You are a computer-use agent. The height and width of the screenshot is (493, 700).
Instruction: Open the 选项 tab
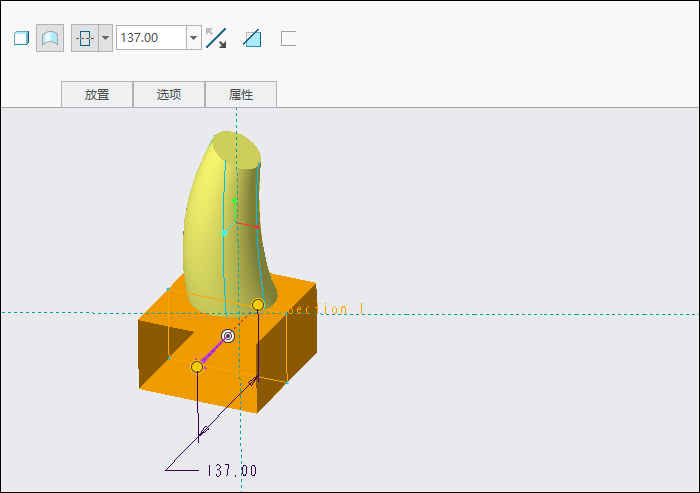tap(169, 94)
